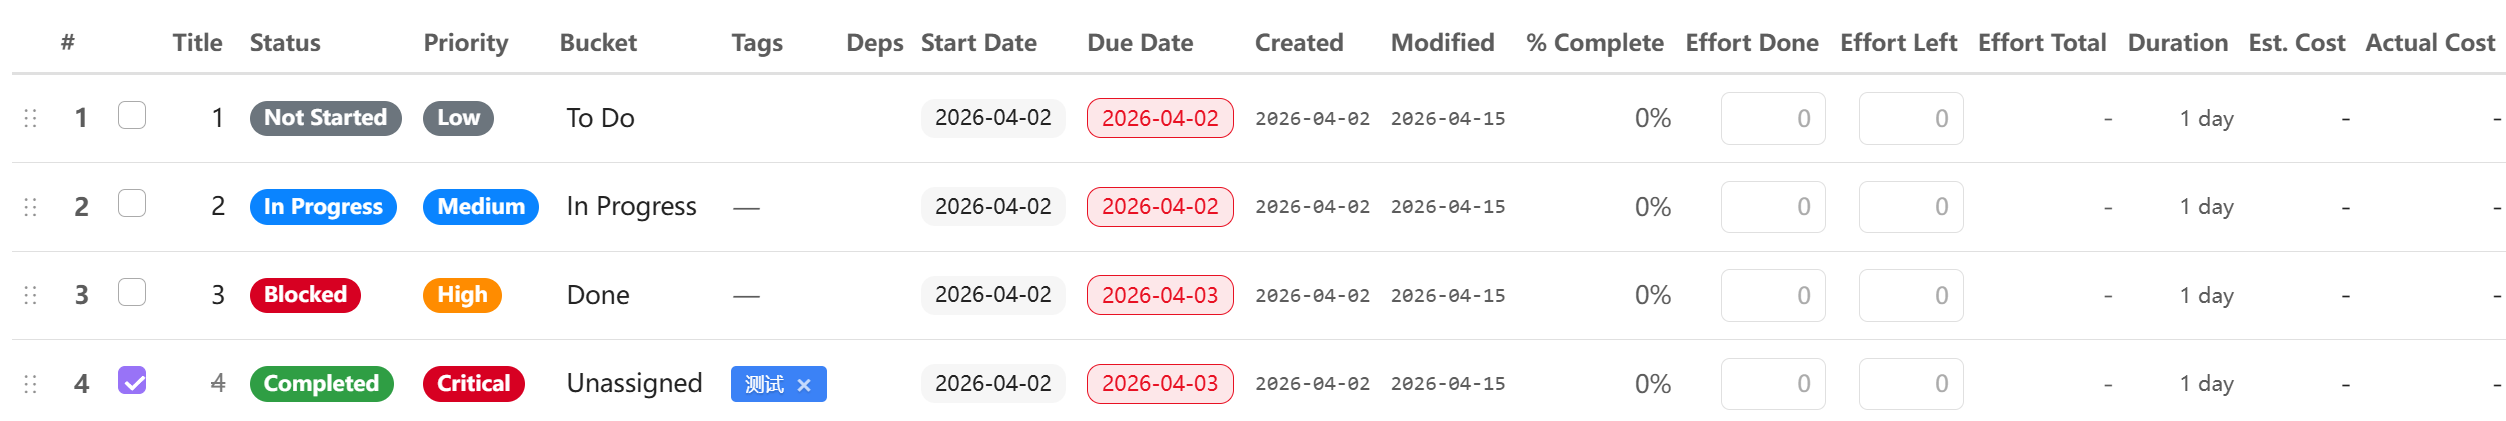The height and width of the screenshot is (421, 2506).
Task: Grab the drag handle for row 4
Action: pos(30,384)
